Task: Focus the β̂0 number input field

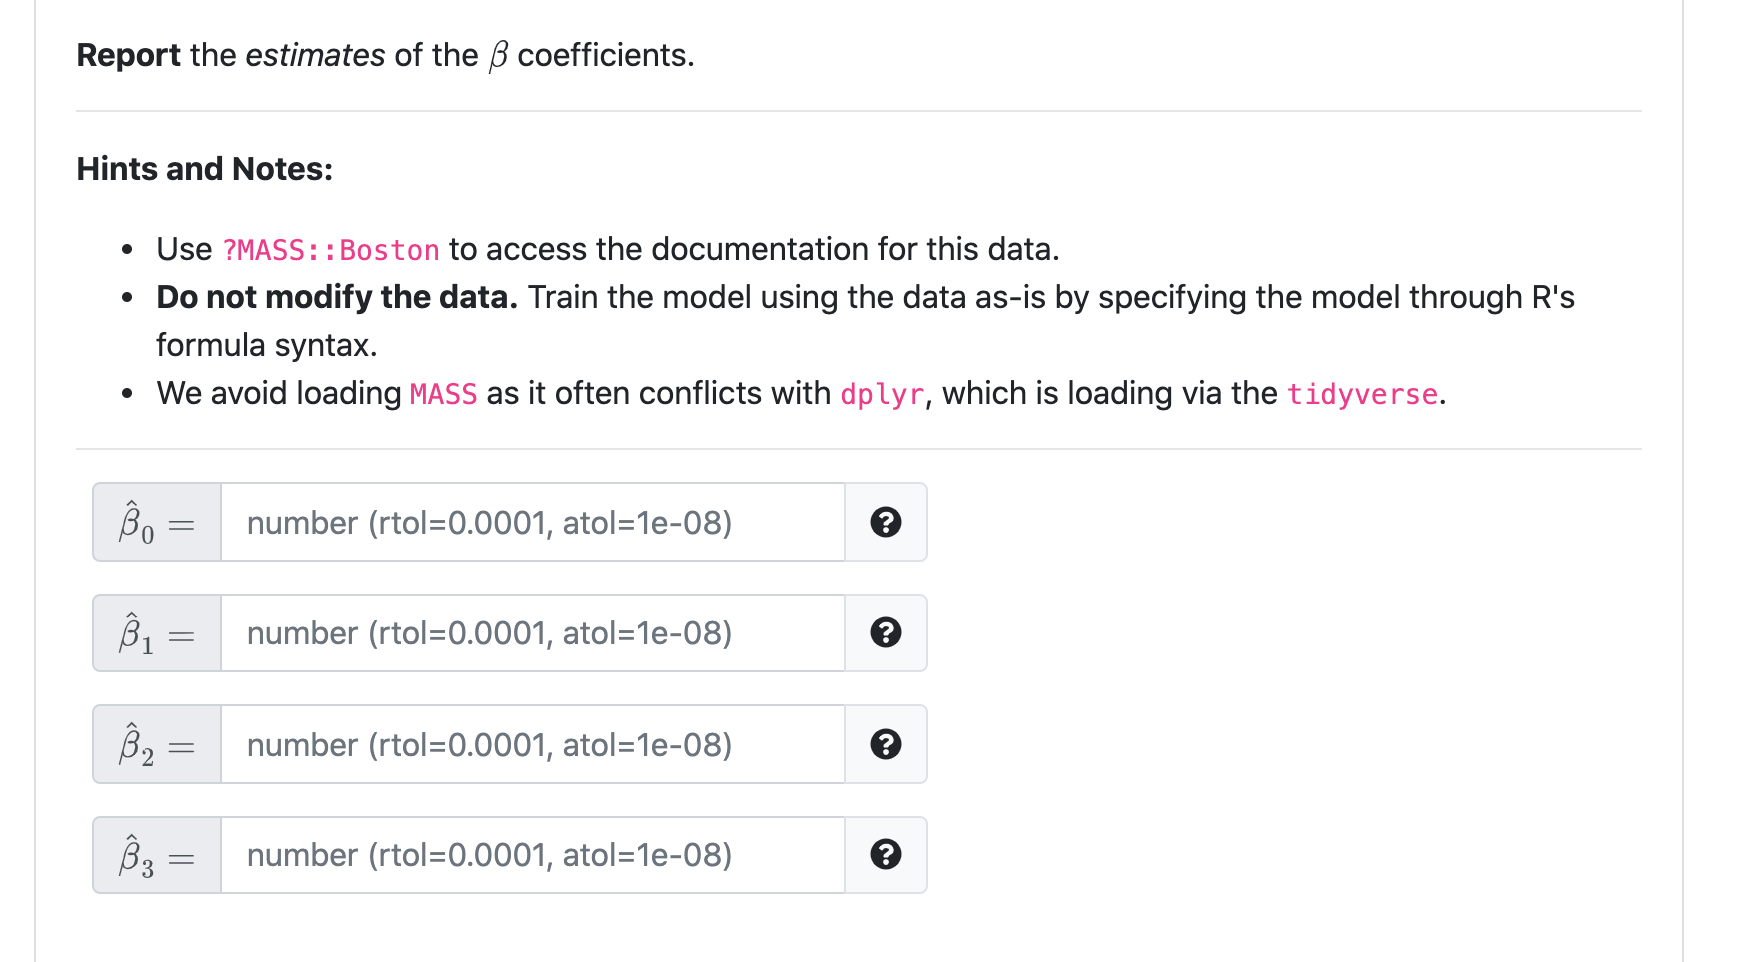Action: pyautogui.click(x=533, y=522)
